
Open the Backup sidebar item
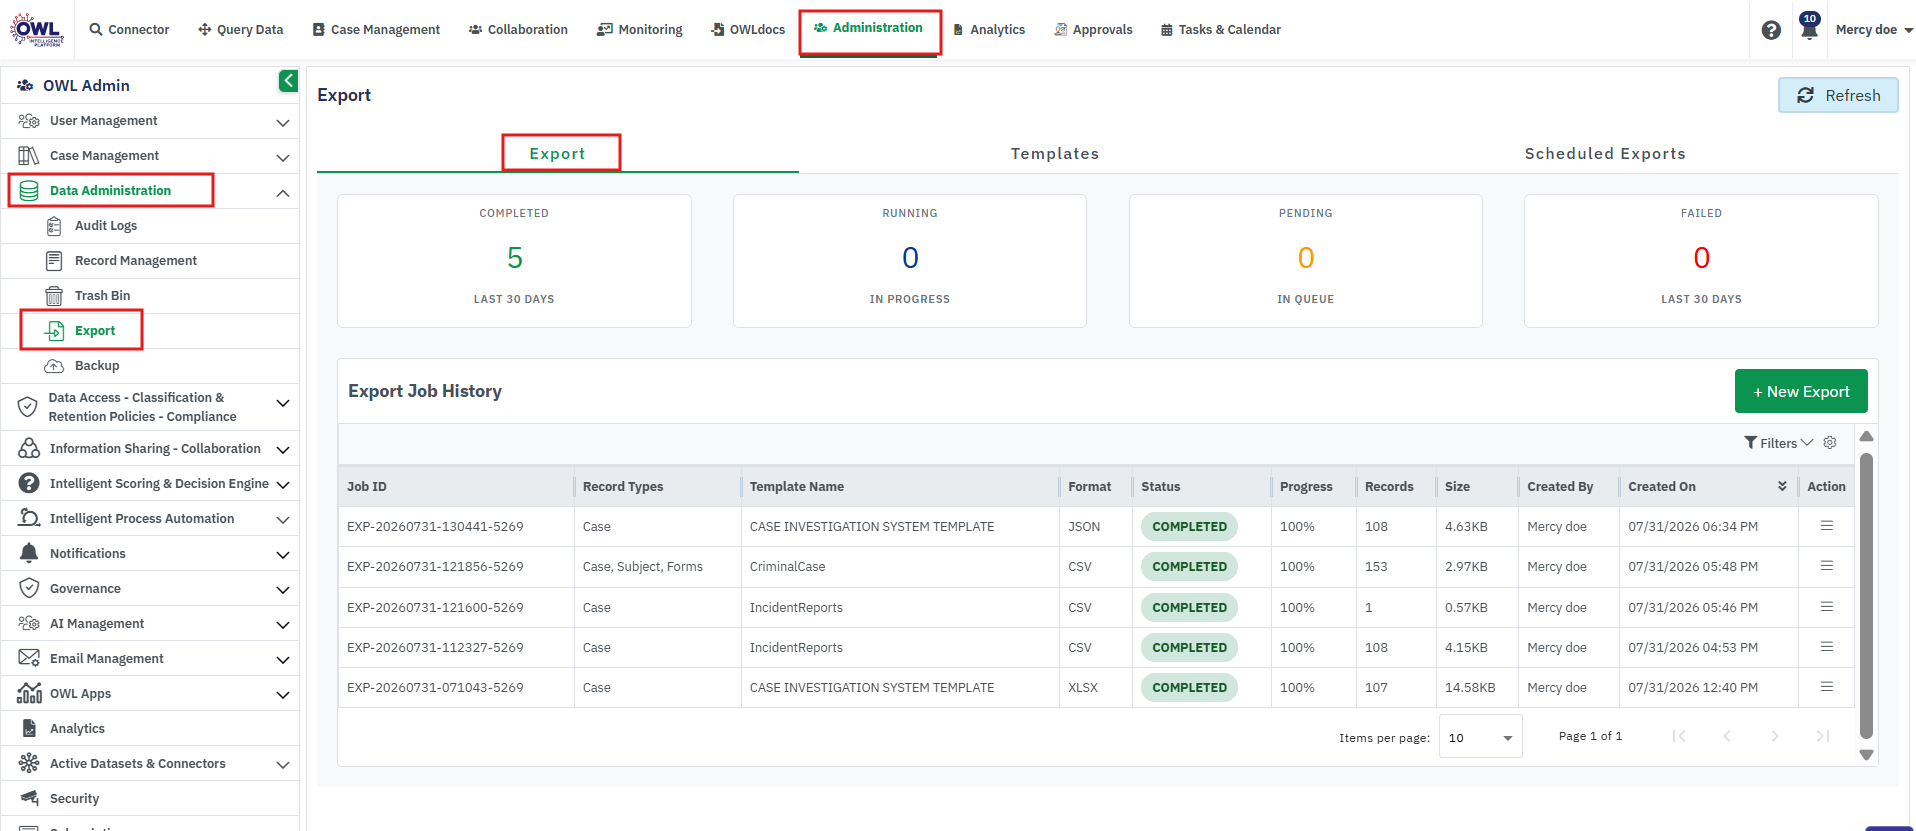tap(97, 366)
